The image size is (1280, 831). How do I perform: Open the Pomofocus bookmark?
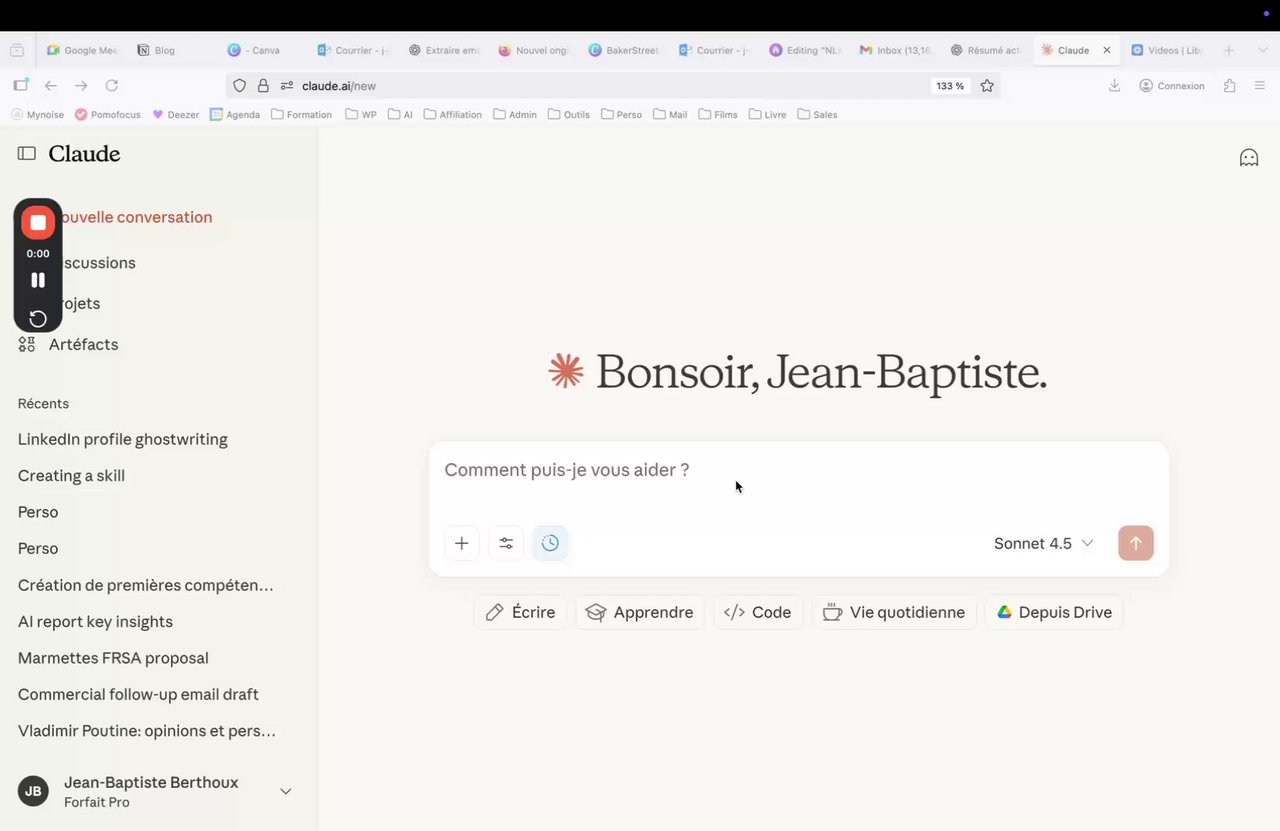coord(108,115)
